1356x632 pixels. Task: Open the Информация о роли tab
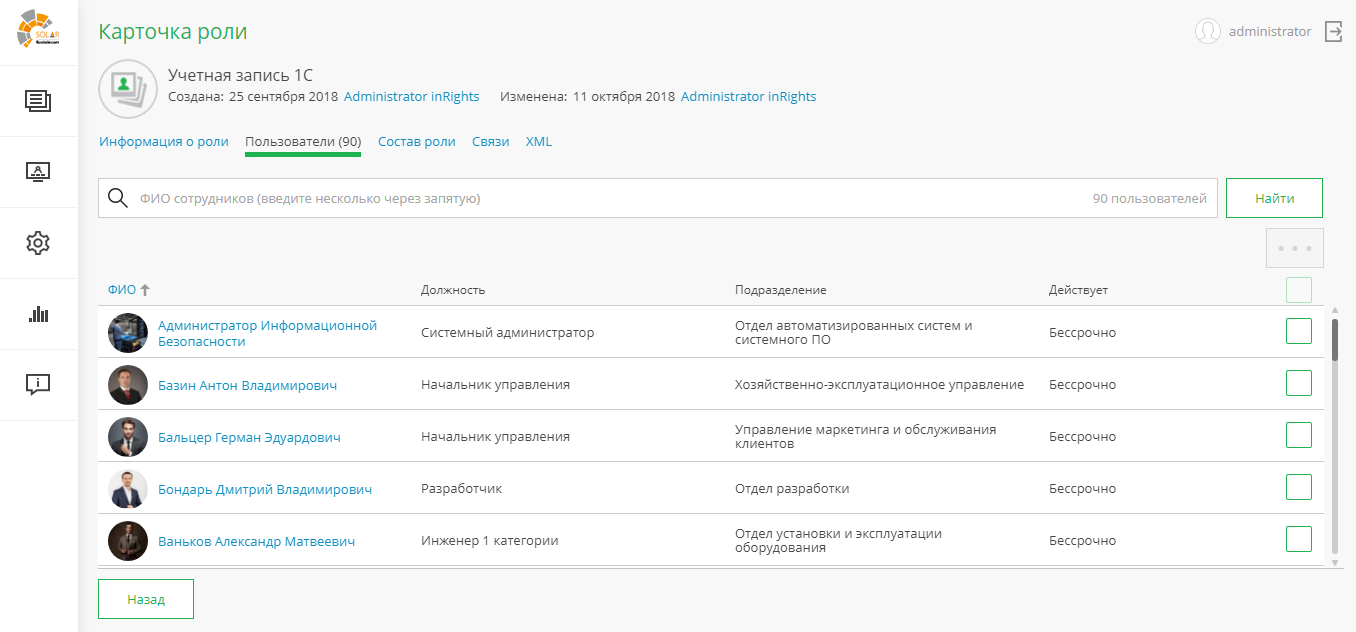pyautogui.click(x=163, y=142)
